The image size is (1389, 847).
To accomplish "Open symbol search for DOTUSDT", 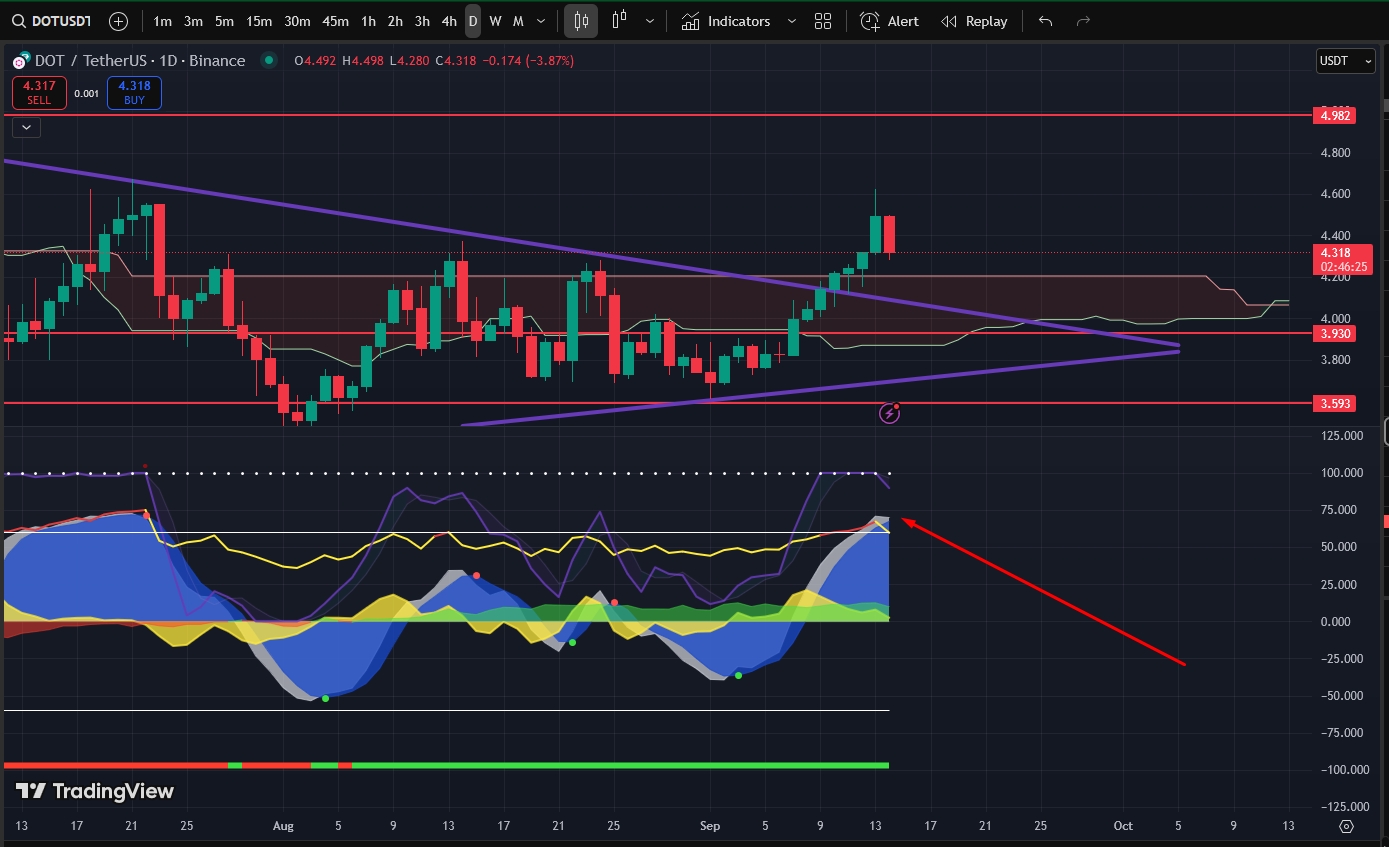I will [x=52, y=21].
